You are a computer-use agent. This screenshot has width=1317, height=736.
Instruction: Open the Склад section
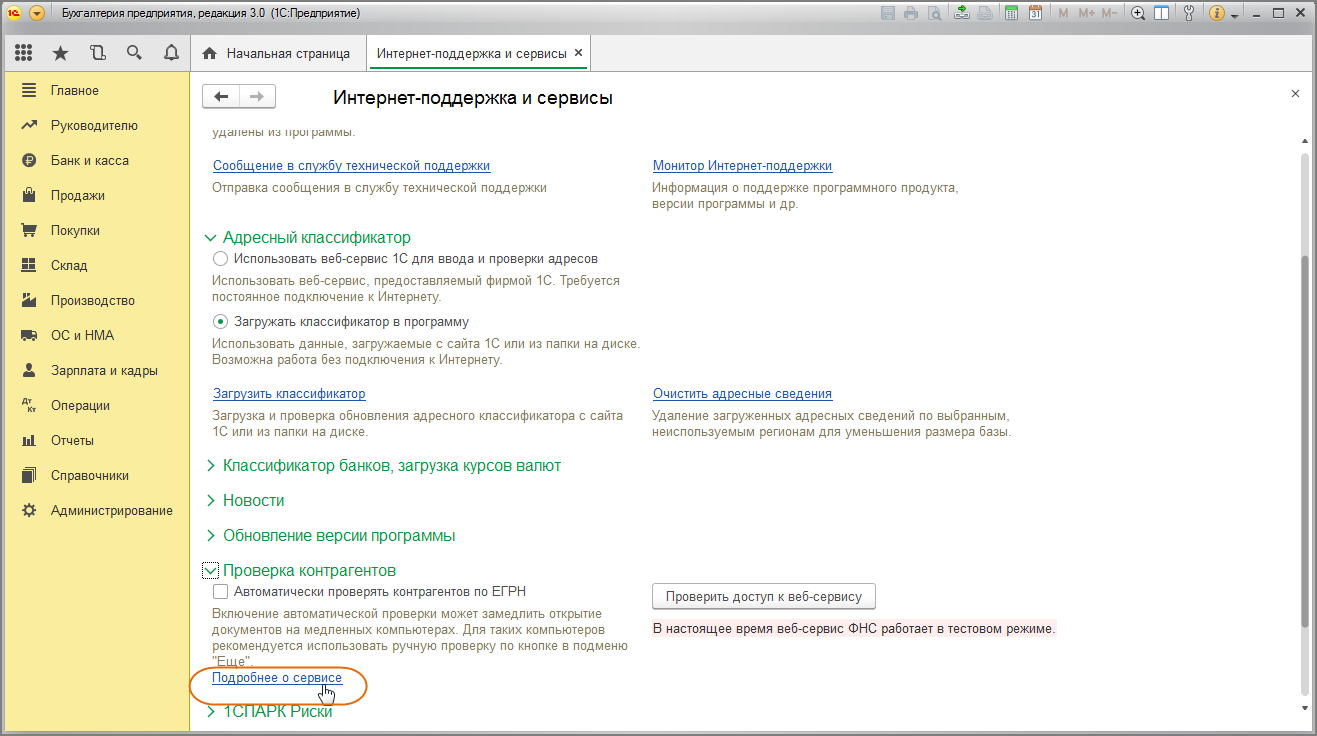(69, 265)
